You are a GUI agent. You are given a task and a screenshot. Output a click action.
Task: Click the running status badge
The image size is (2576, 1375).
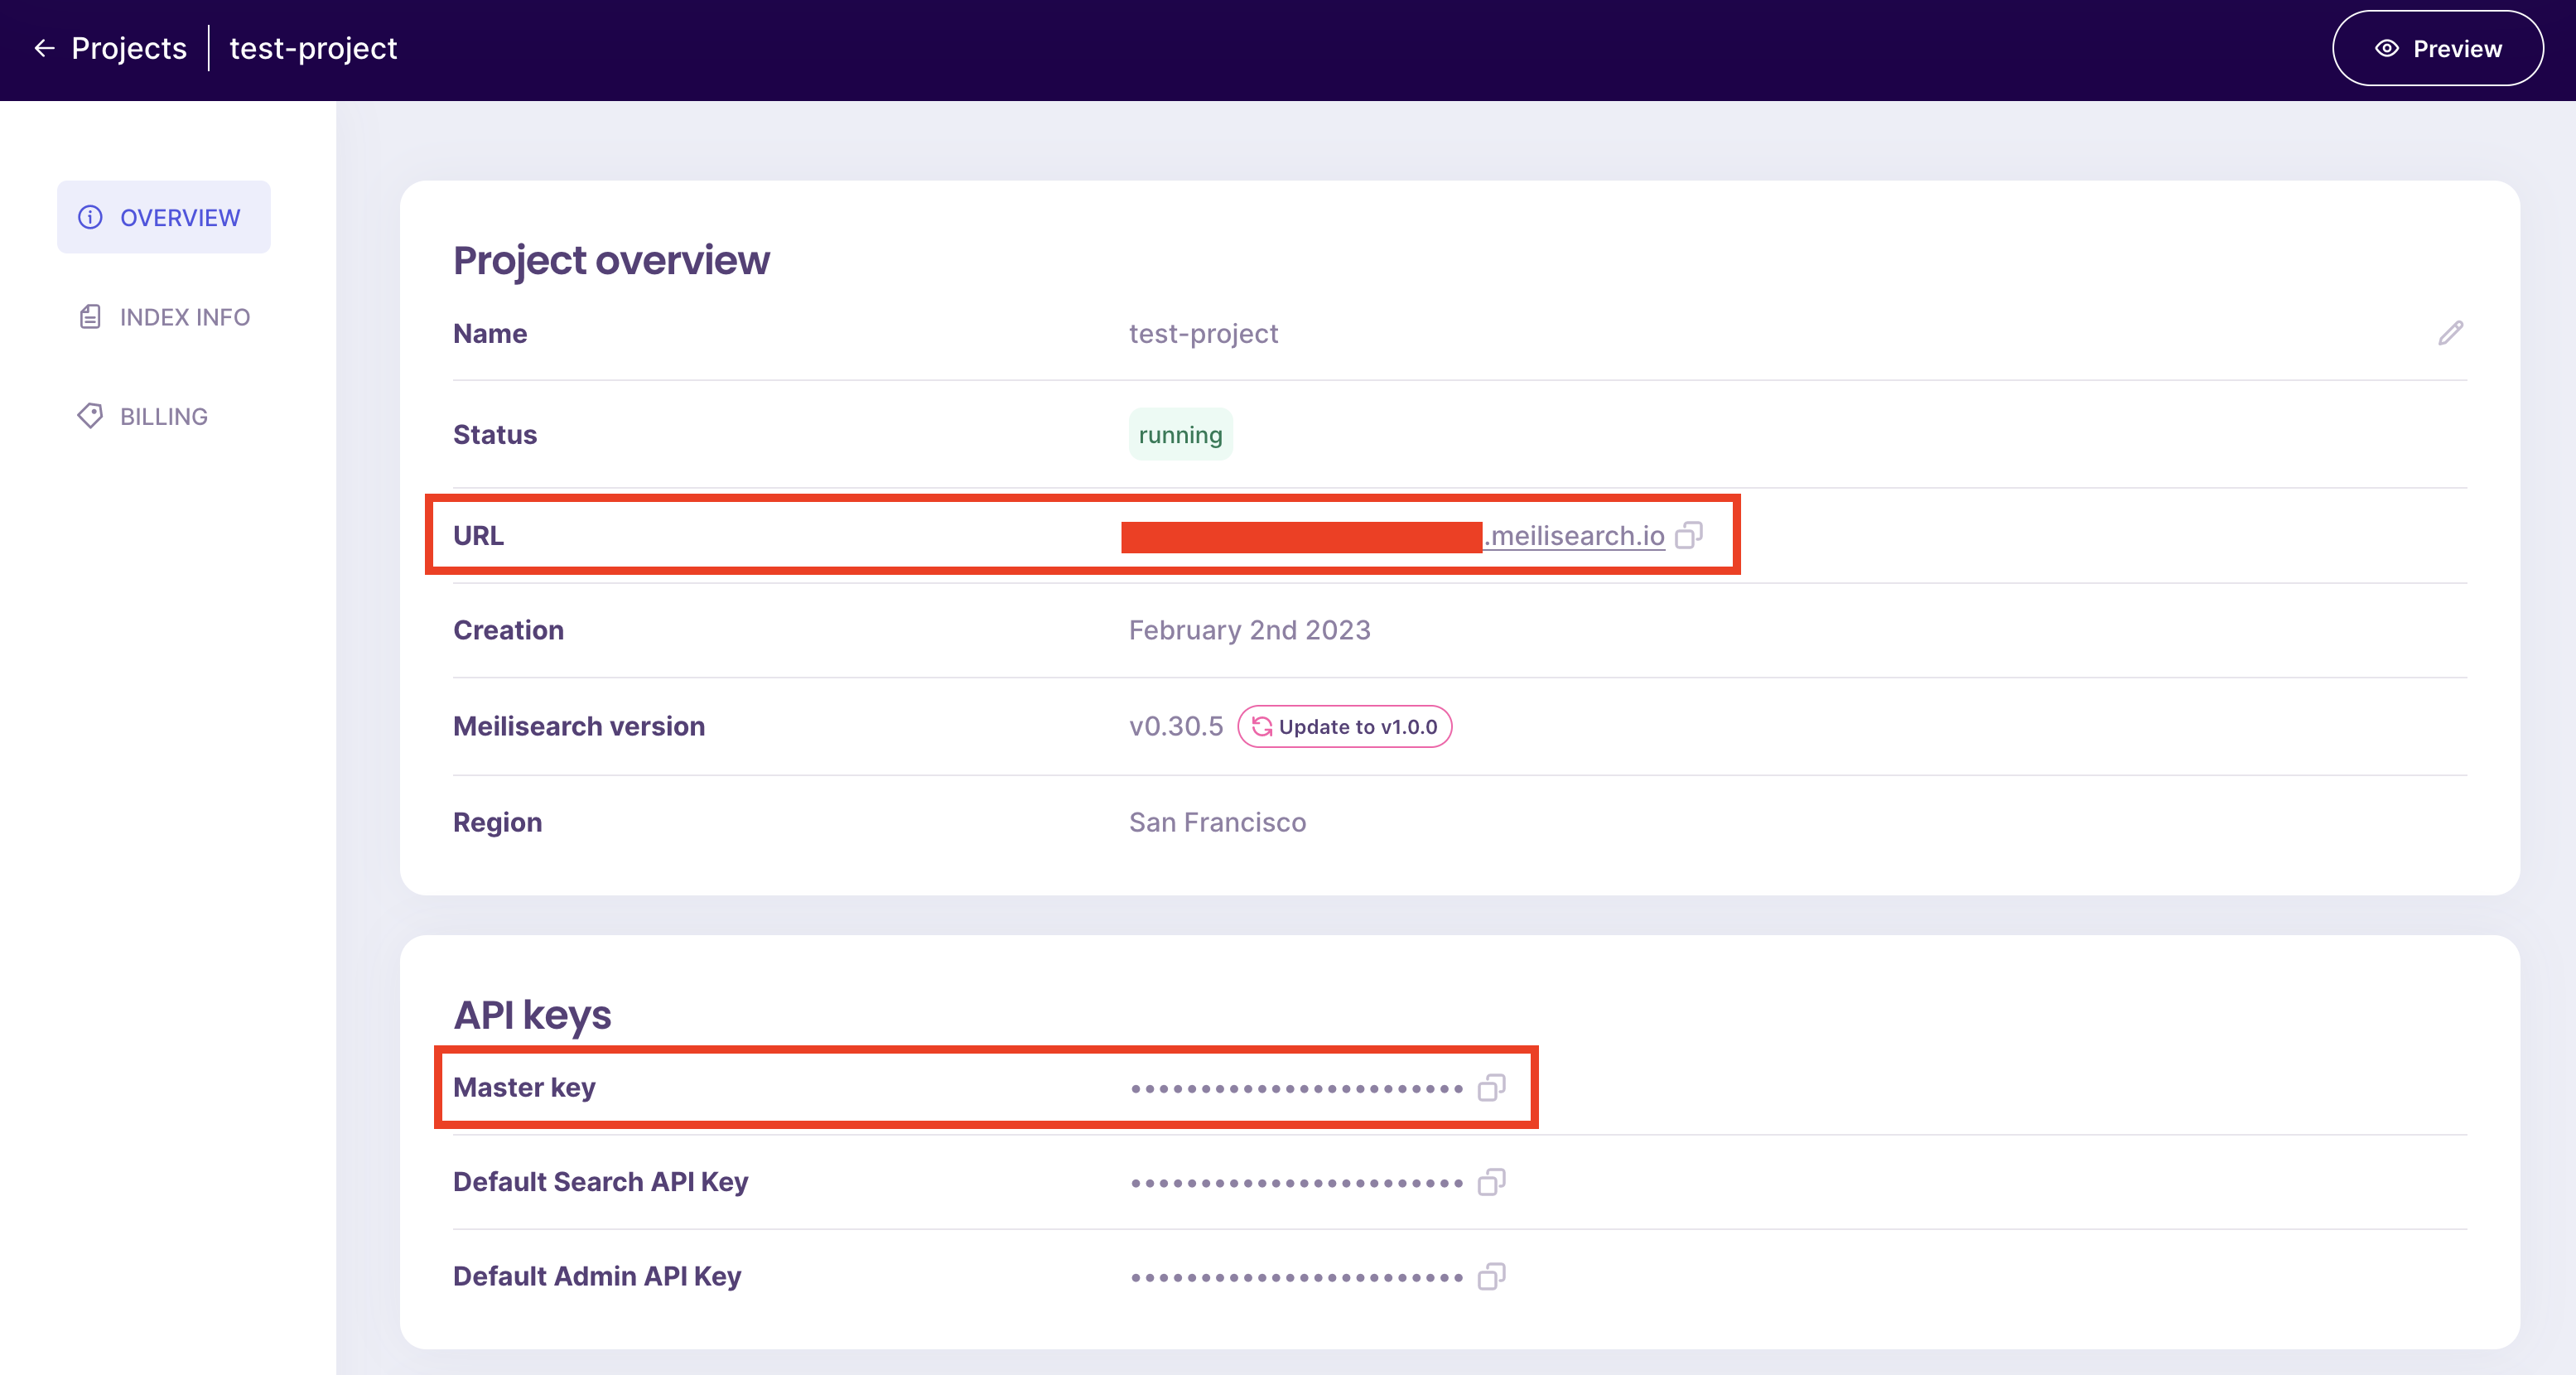click(1180, 435)
